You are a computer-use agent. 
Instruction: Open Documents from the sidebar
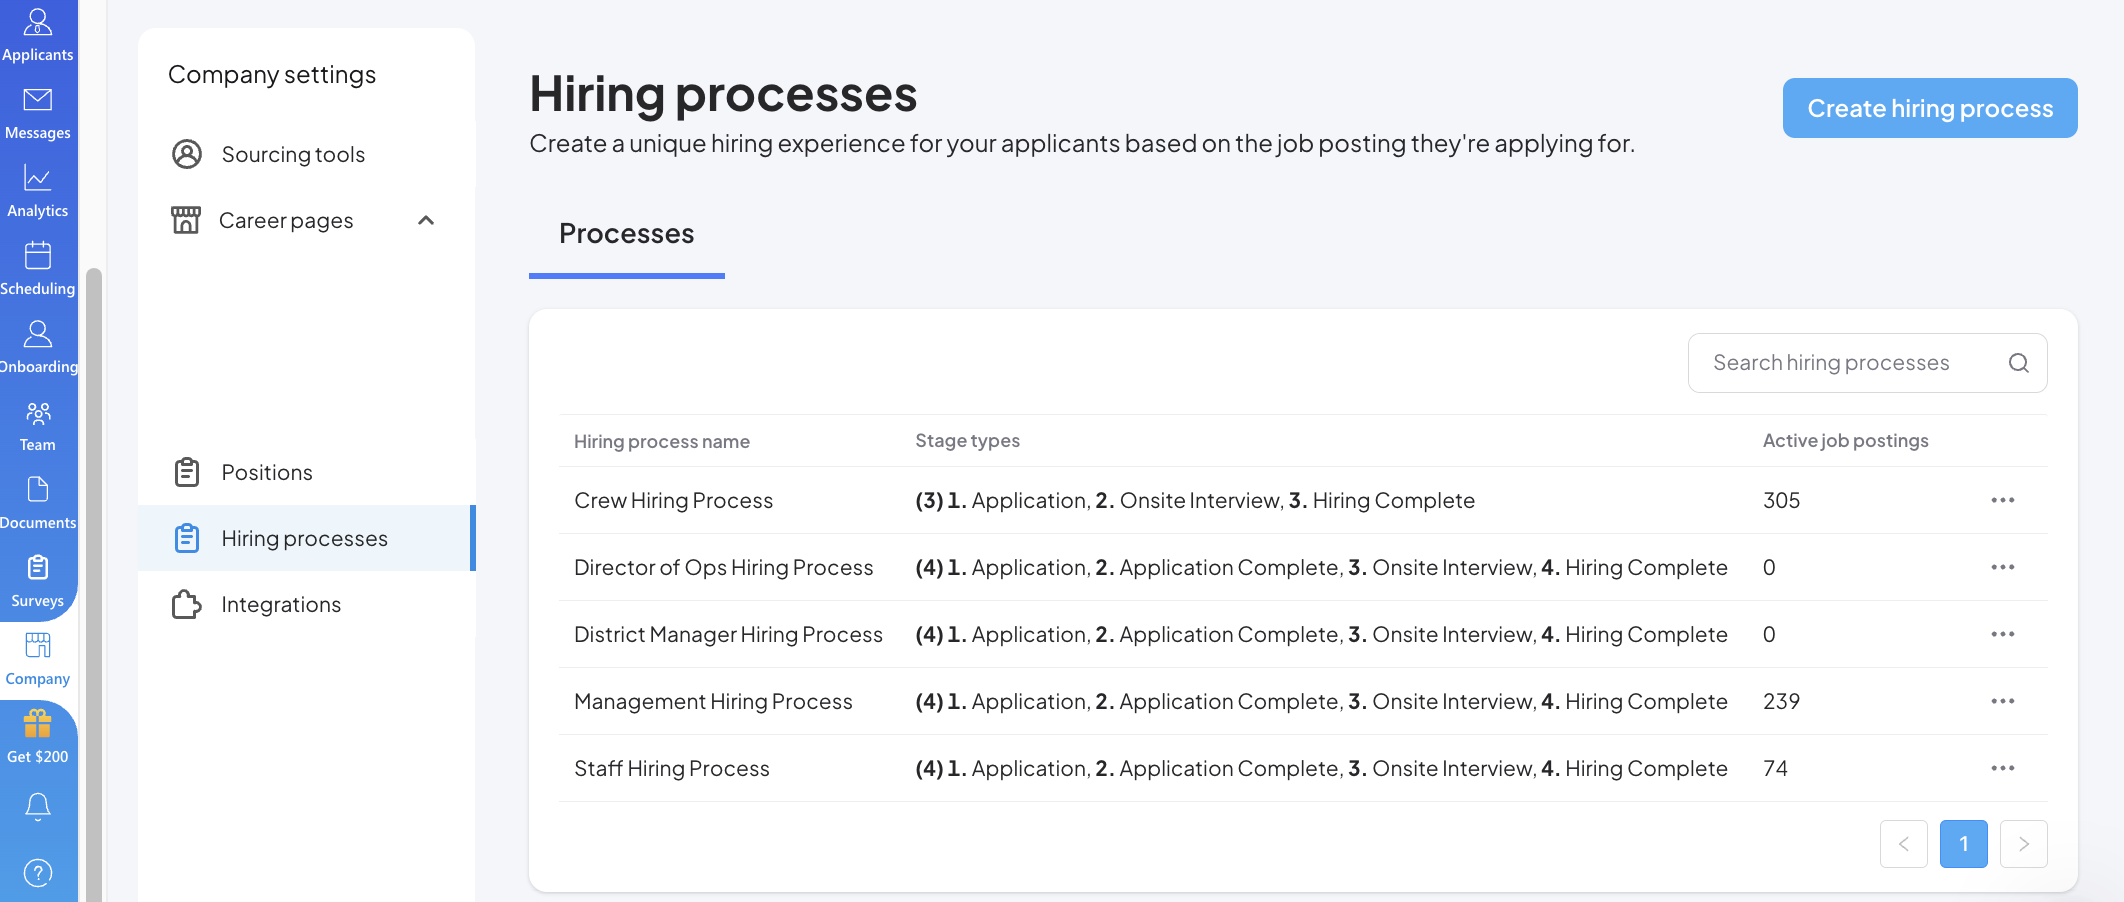(x=38, y=490)
